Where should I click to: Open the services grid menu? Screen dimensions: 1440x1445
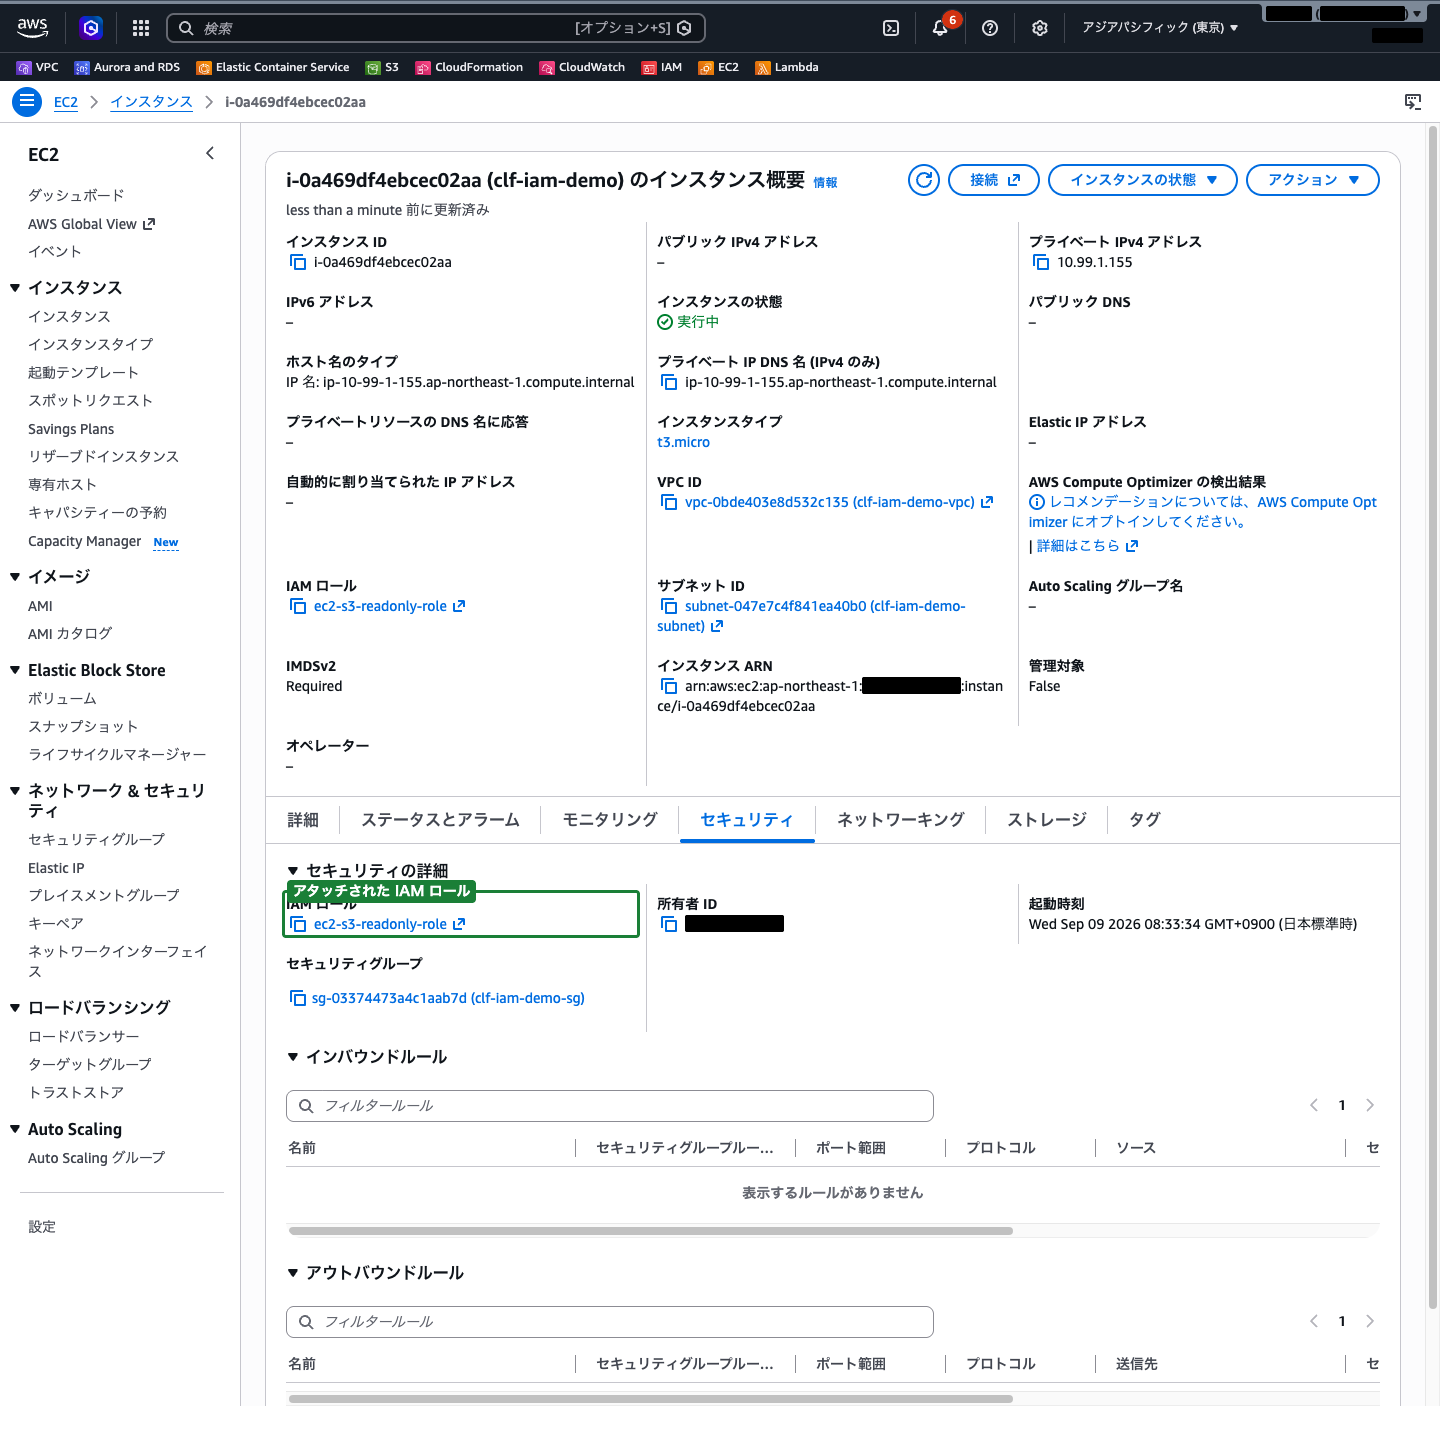pyautogui.click(x=141, y=28)
